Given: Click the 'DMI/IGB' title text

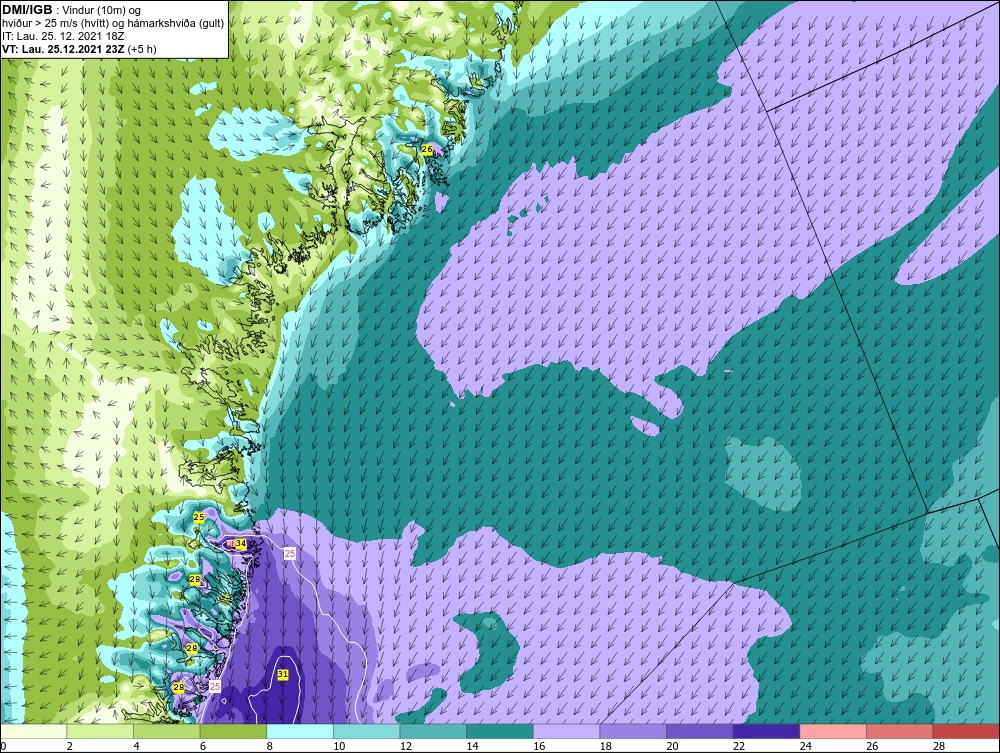Looking at the screenshot, I should [x=27, y=10].
